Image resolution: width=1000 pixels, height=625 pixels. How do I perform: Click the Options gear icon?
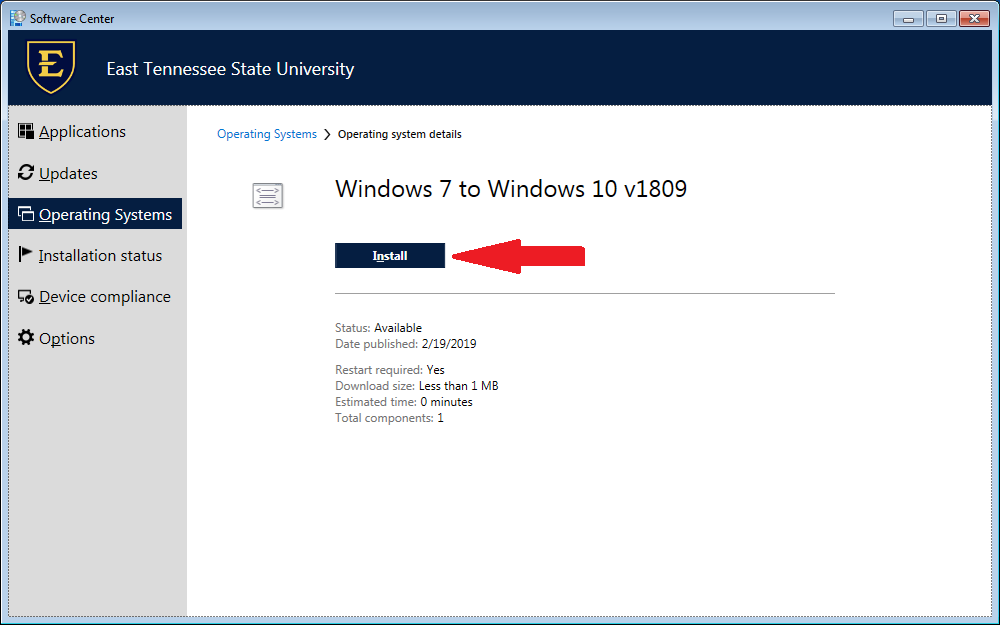[x=26, y=338]
